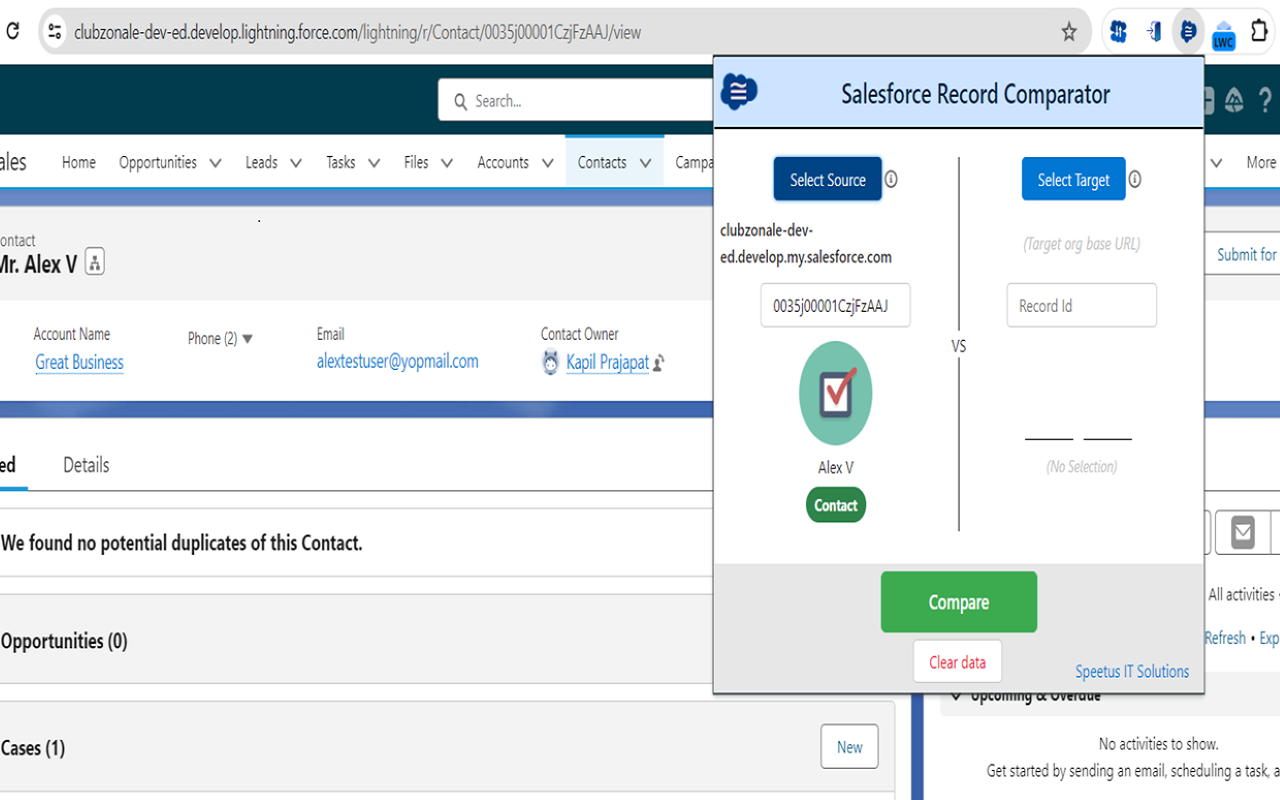Open Kapil Prajapat owner link
This screenshot has height=800, width=1280.
coord(608,362)
